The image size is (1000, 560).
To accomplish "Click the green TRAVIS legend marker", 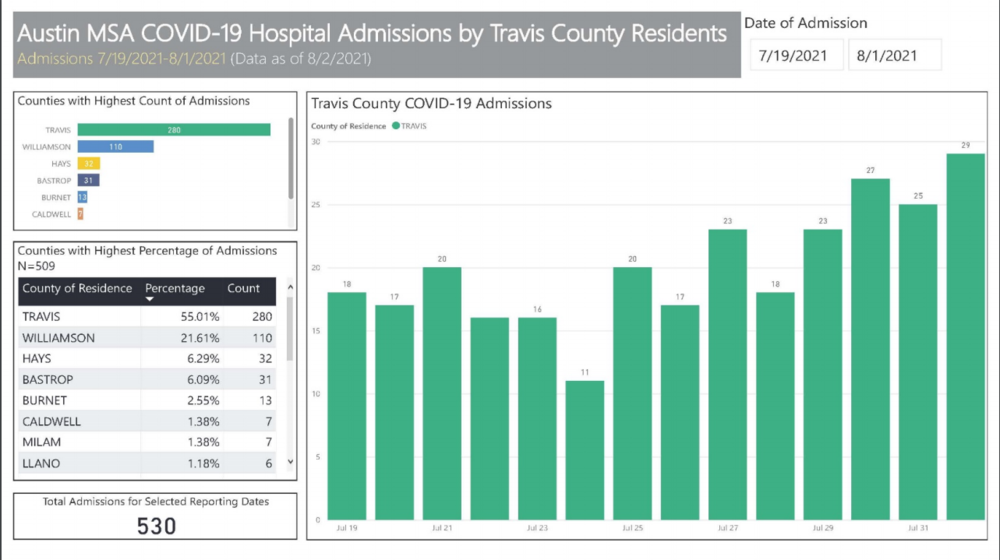I will [x=396, y=126].
